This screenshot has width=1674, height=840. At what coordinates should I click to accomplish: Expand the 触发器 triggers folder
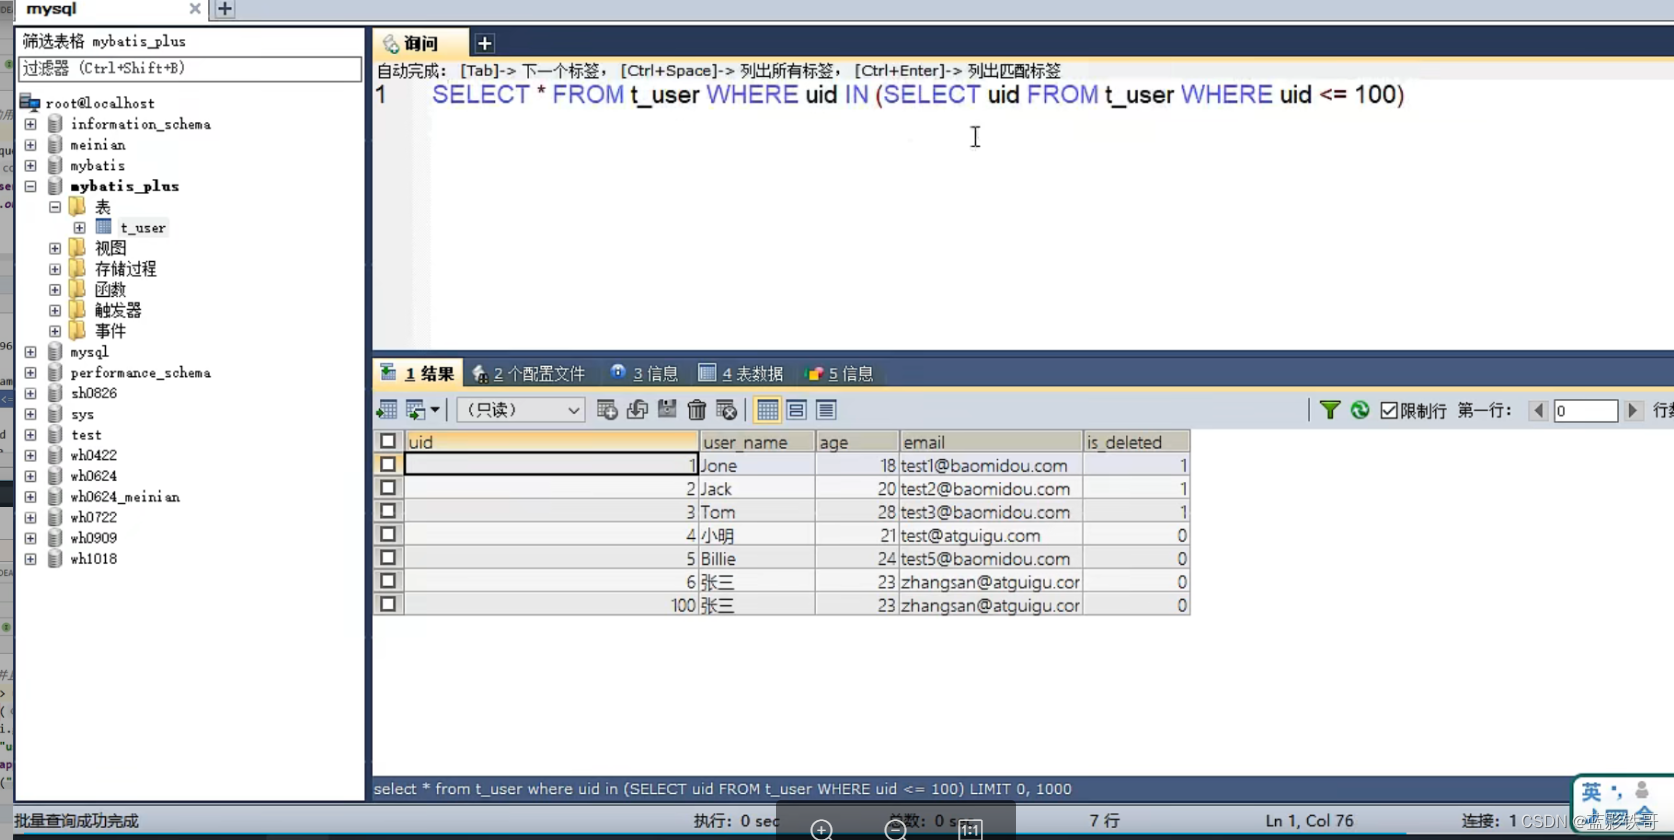click(55, 310)
